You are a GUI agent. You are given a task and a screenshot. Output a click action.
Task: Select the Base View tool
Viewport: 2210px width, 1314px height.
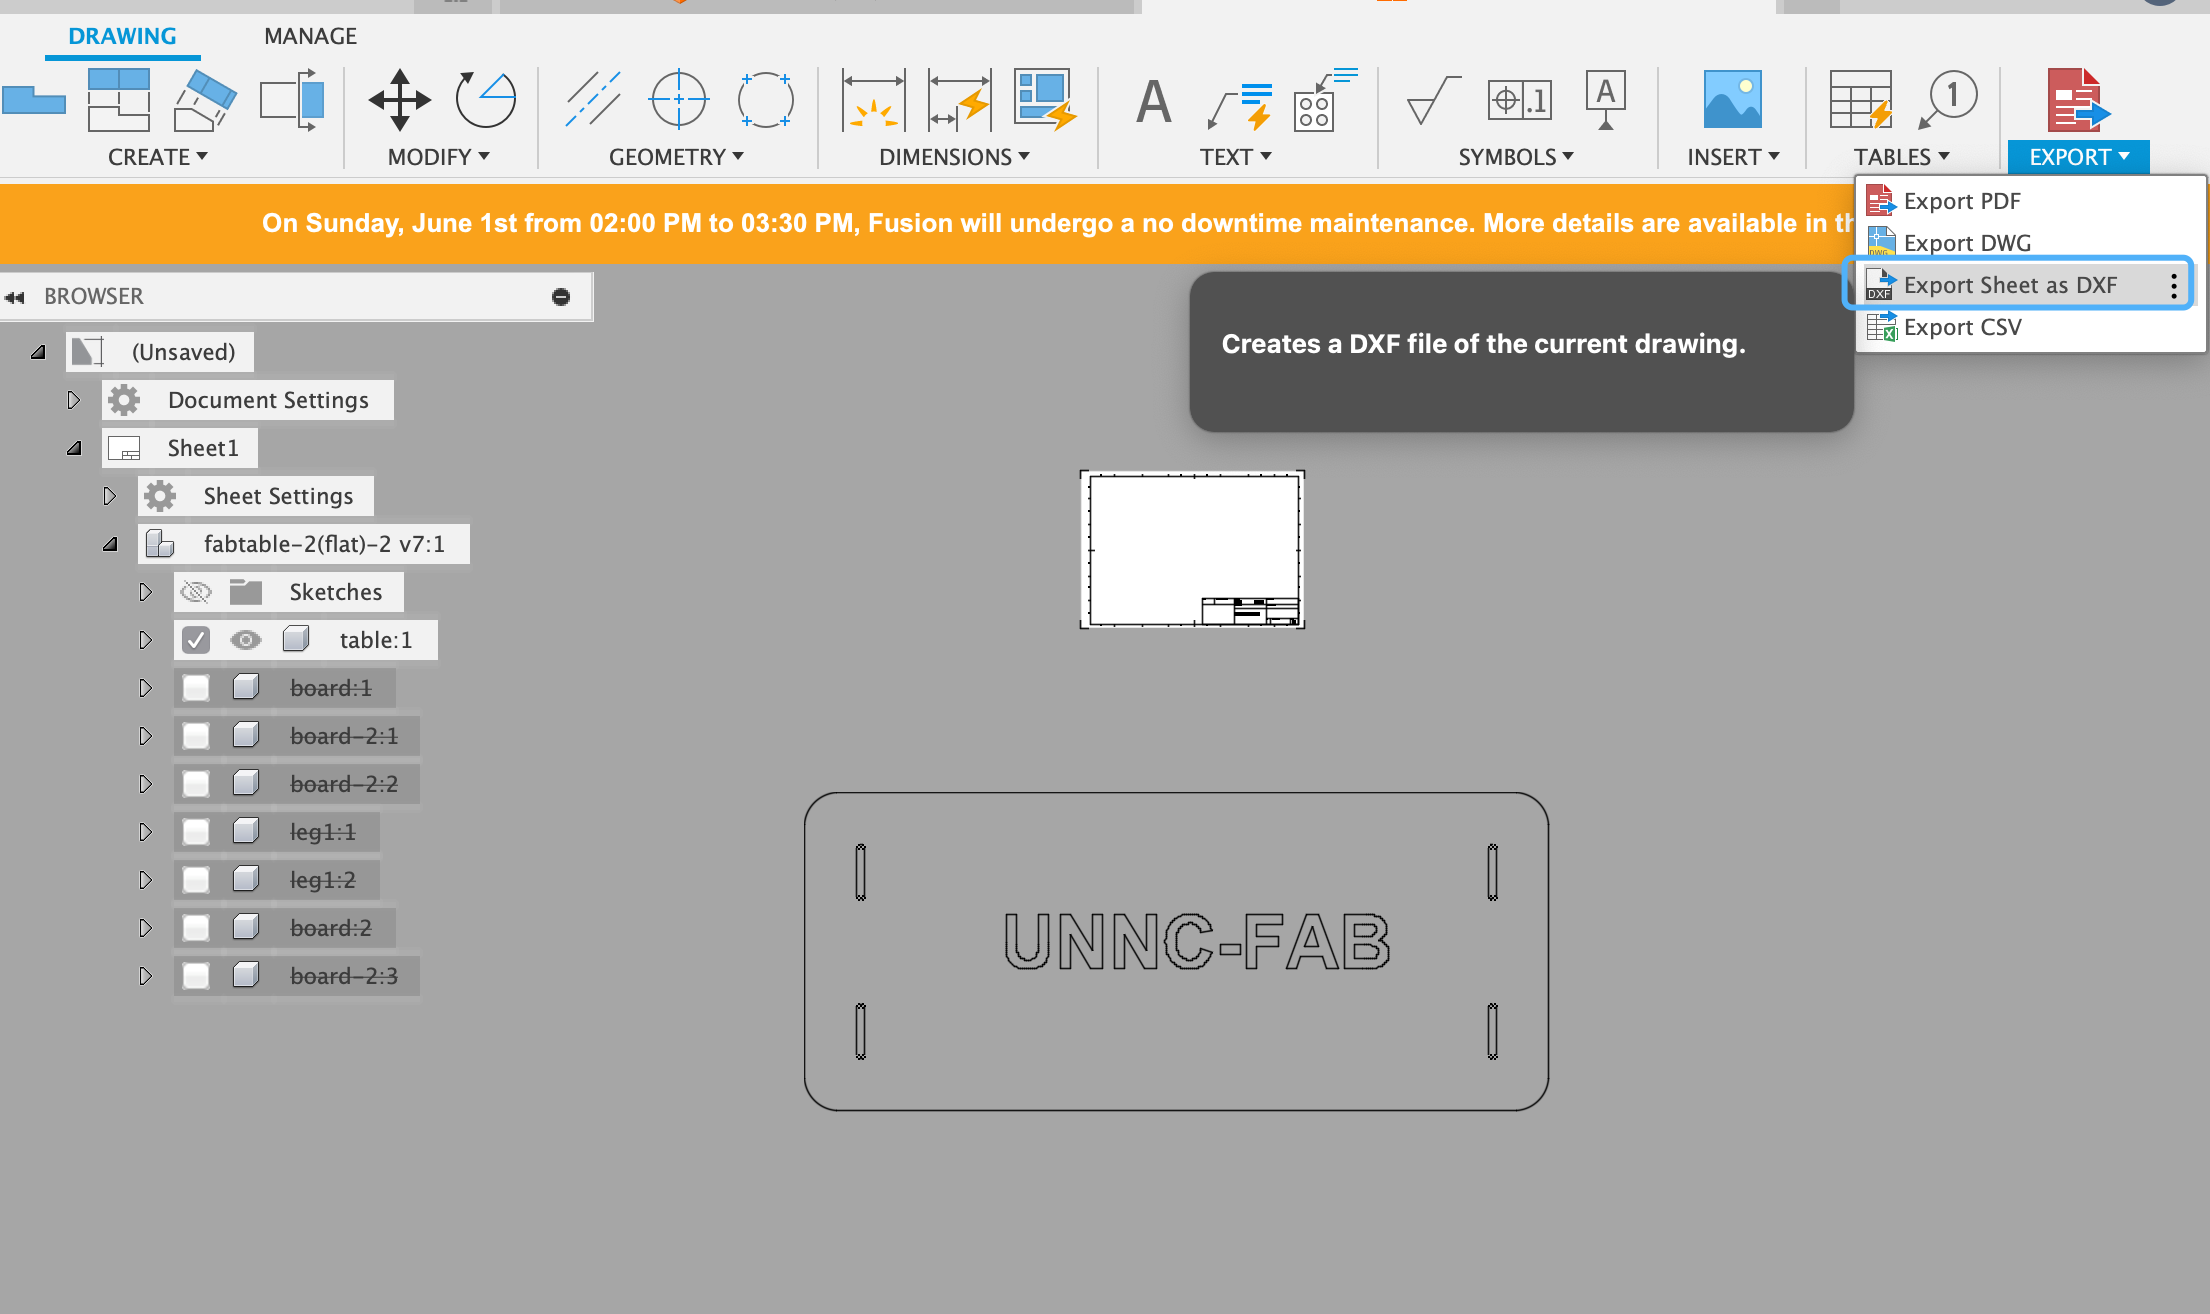[x=33, y=100]
